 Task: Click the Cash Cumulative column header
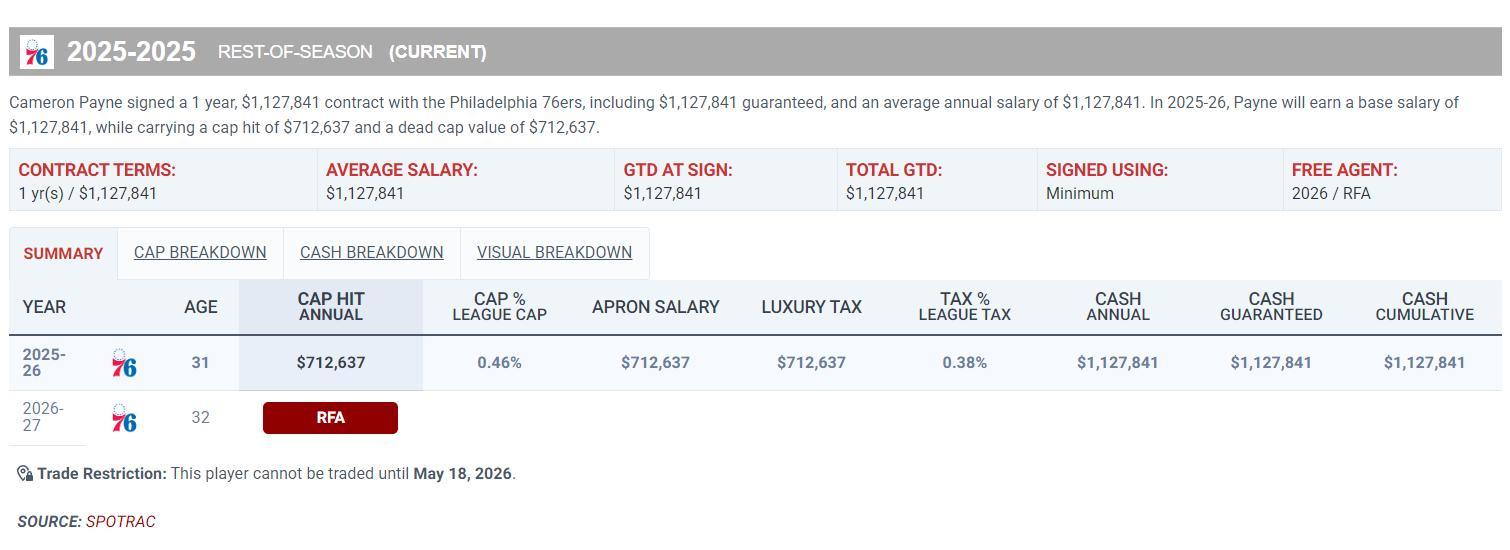click(x=1424, y=307)
